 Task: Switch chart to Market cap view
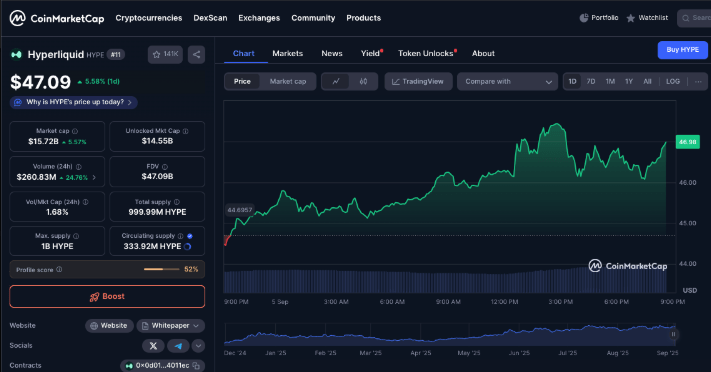pyautogui.click(x=288, y=81)
